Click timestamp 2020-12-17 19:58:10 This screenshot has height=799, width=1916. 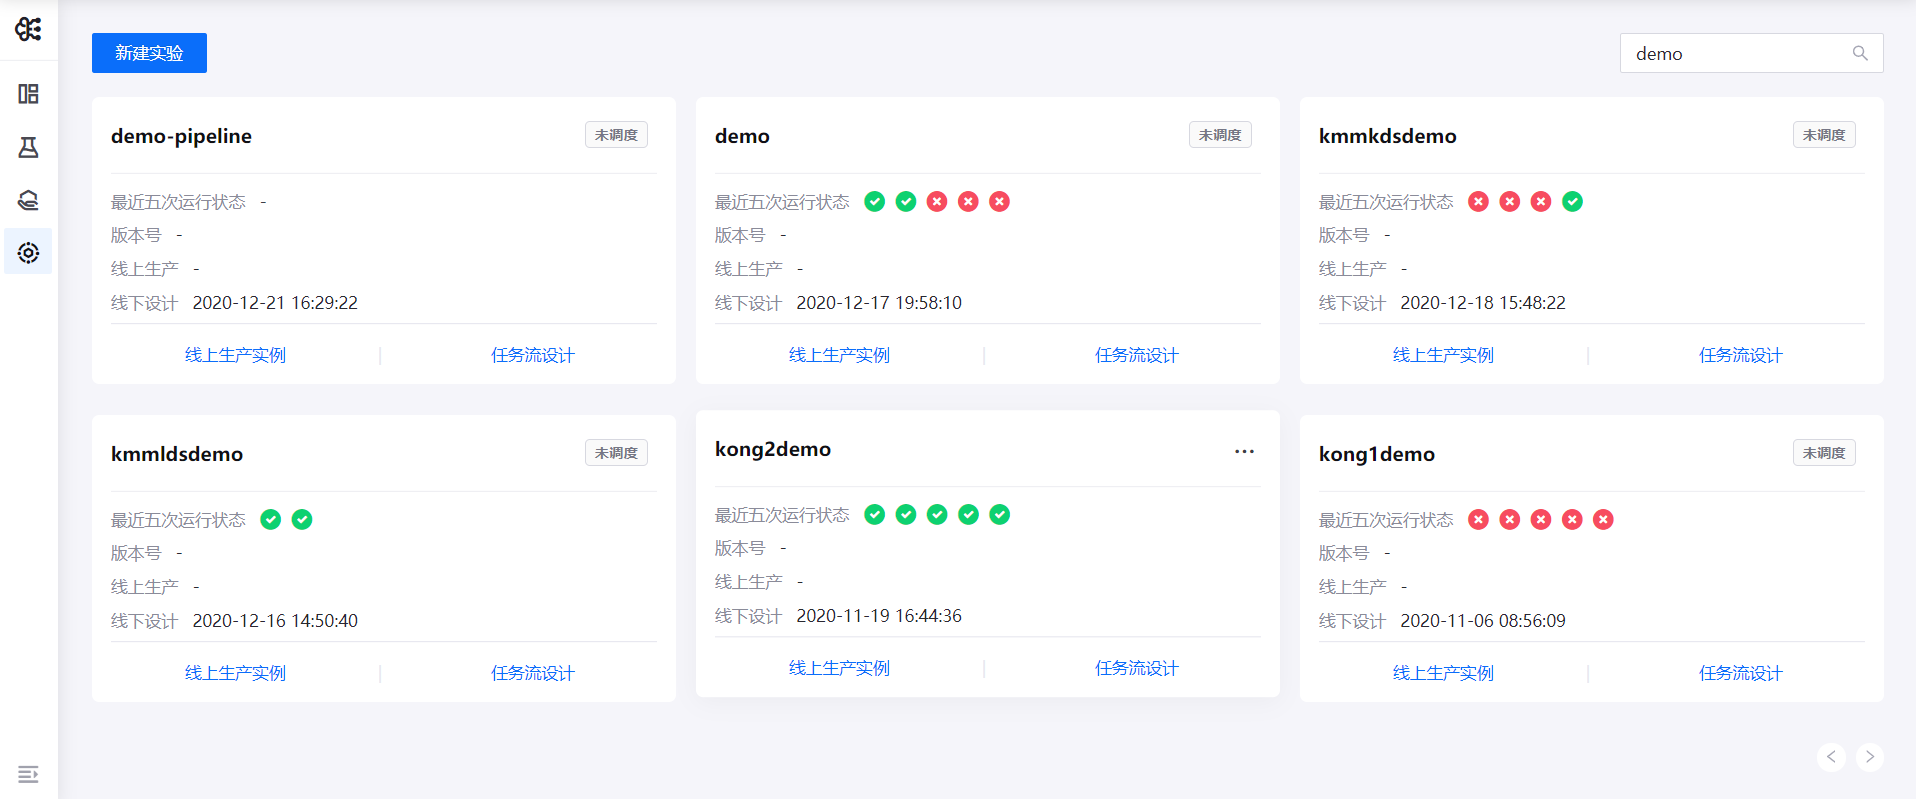coord(879,303)
